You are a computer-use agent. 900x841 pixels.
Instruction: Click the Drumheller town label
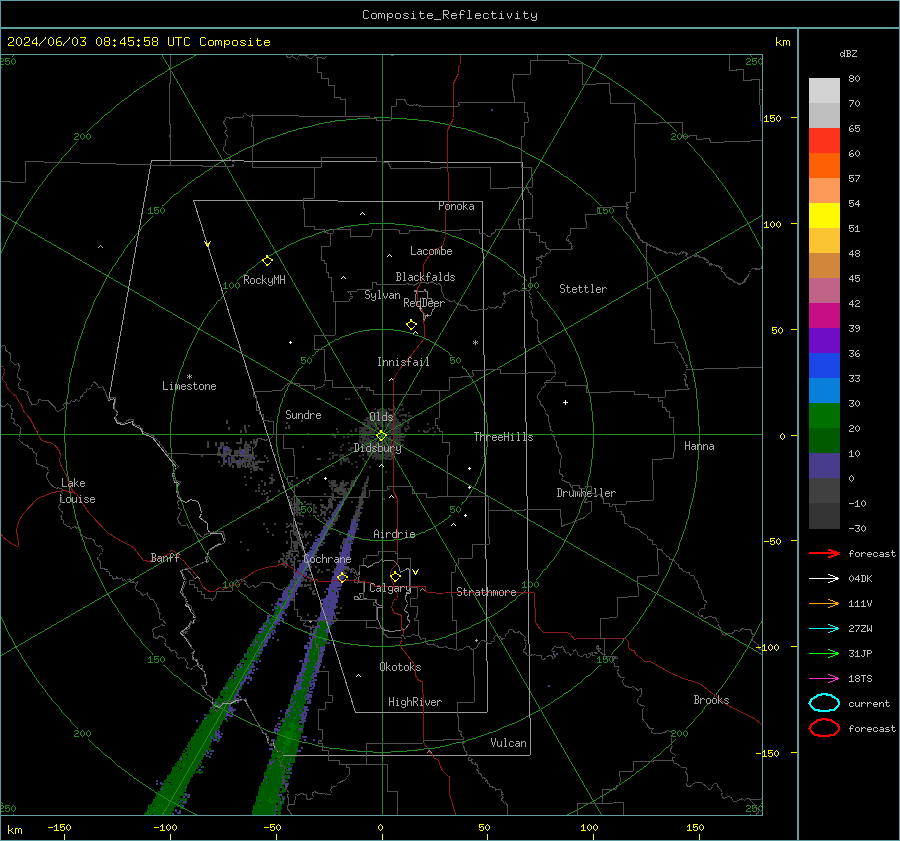[586, 493]
